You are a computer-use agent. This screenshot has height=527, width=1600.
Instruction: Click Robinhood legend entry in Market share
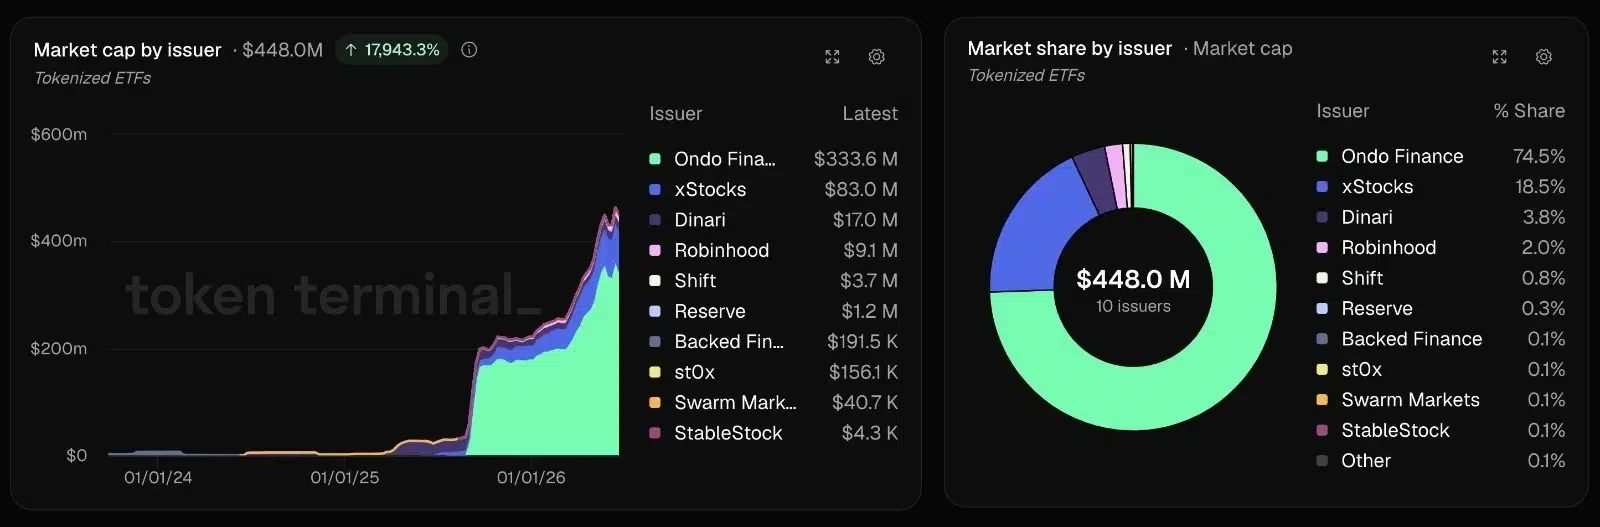coord(1440,248)
